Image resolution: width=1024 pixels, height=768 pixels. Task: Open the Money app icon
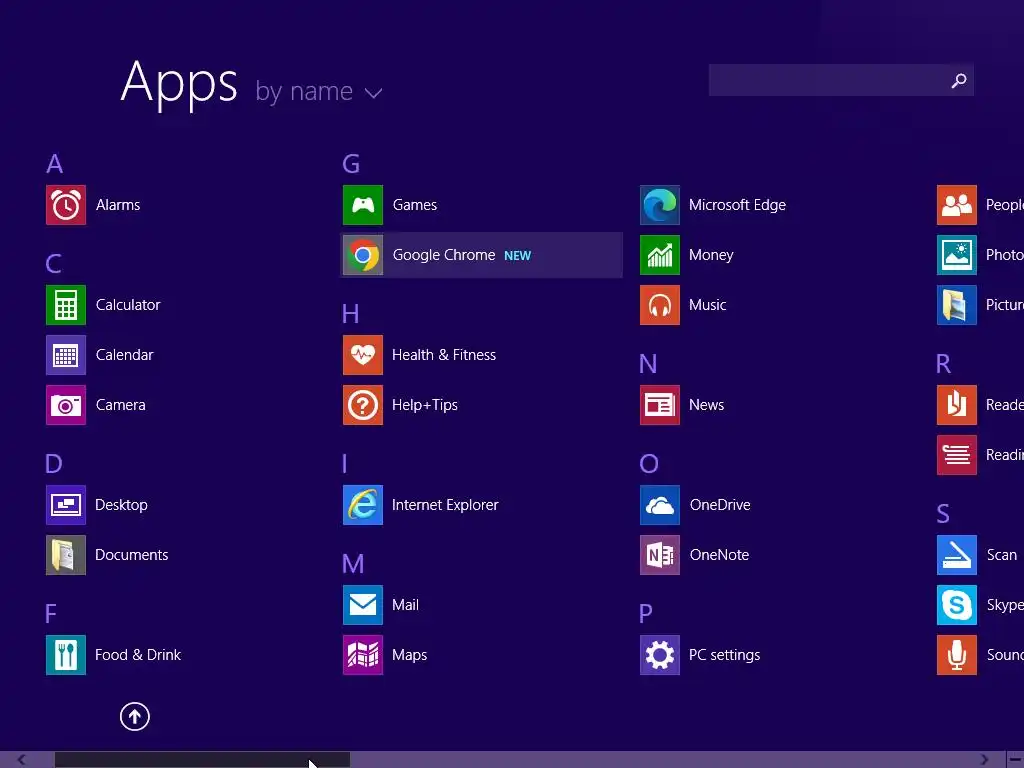click(x=660, y=255)
